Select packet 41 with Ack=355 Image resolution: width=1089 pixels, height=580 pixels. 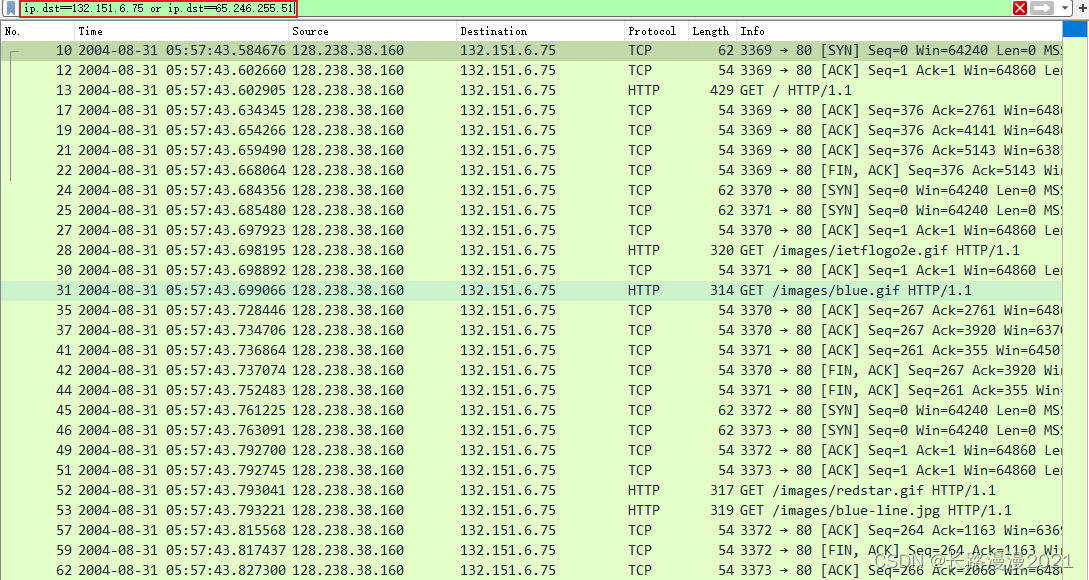(x=531, y=350)
